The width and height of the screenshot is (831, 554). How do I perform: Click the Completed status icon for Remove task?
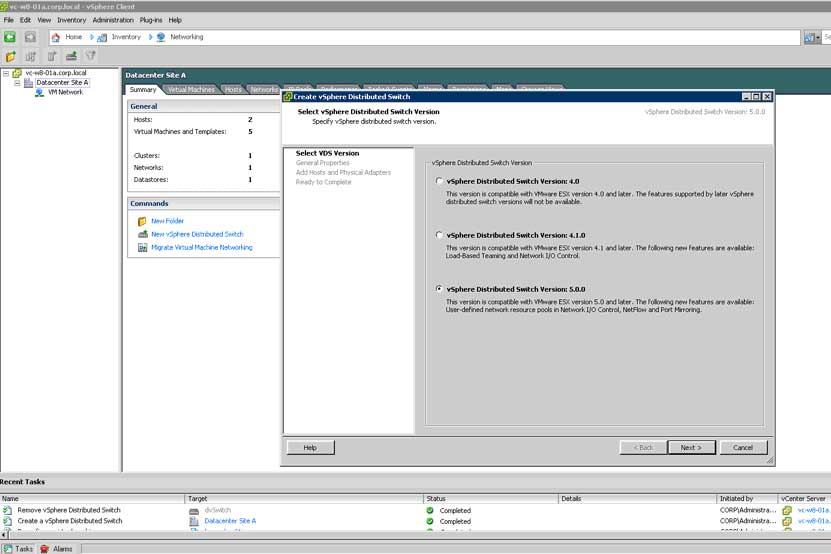tap(430, 511)
